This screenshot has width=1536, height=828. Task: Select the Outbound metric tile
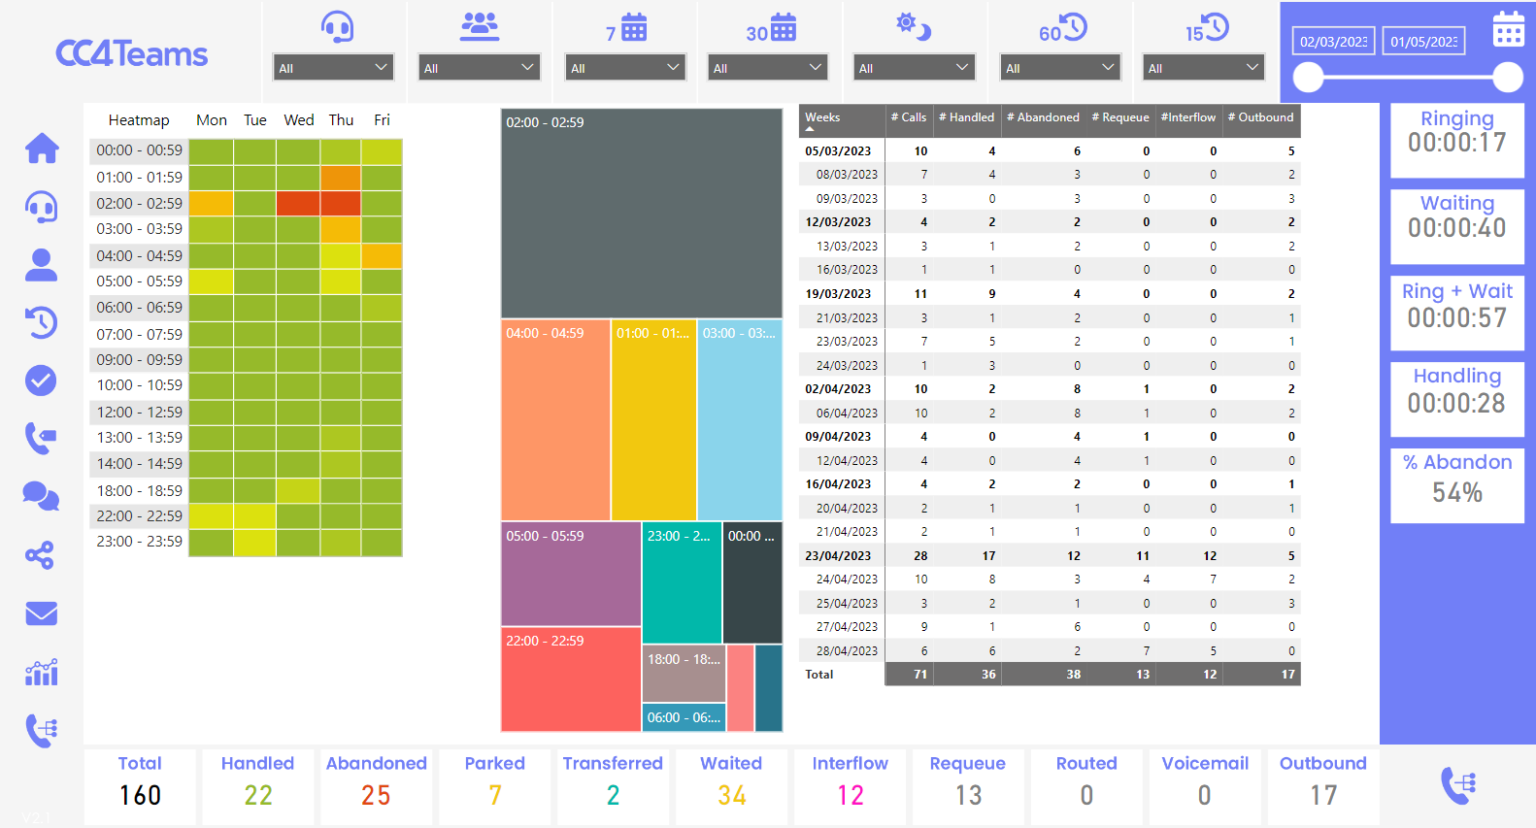tap(1323, 785)
